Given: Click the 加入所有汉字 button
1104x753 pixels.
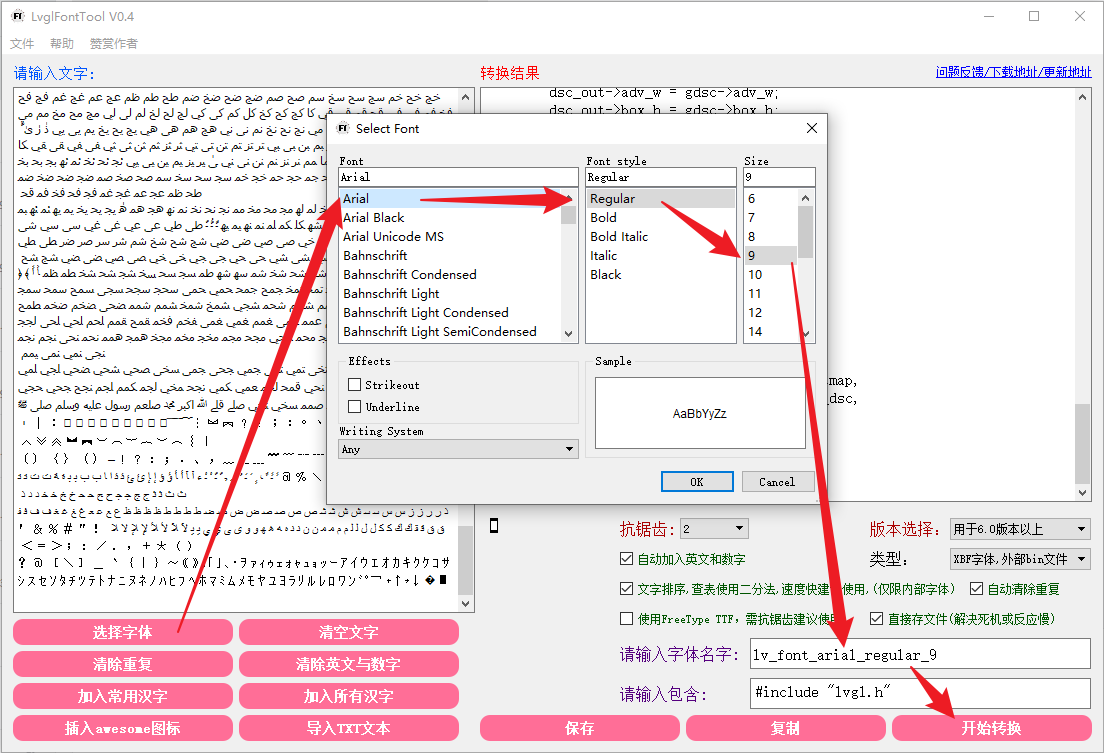Looking at the screenshot, I should point(349,696).
